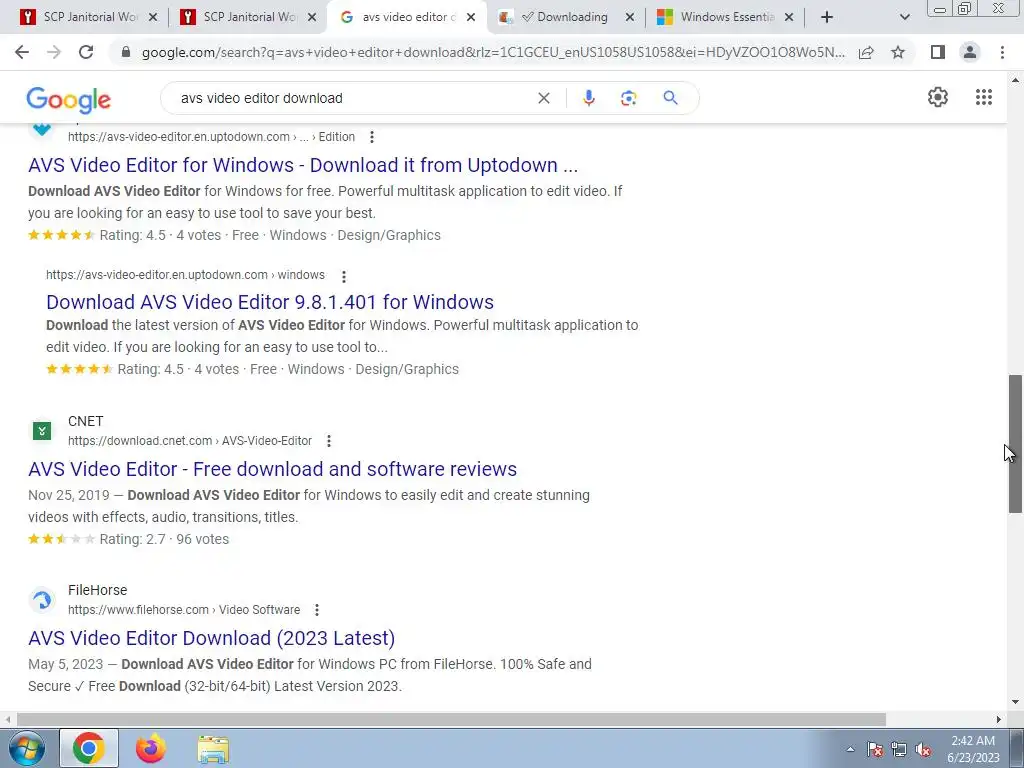Click the CNET favicon

[x=42, y=431]
